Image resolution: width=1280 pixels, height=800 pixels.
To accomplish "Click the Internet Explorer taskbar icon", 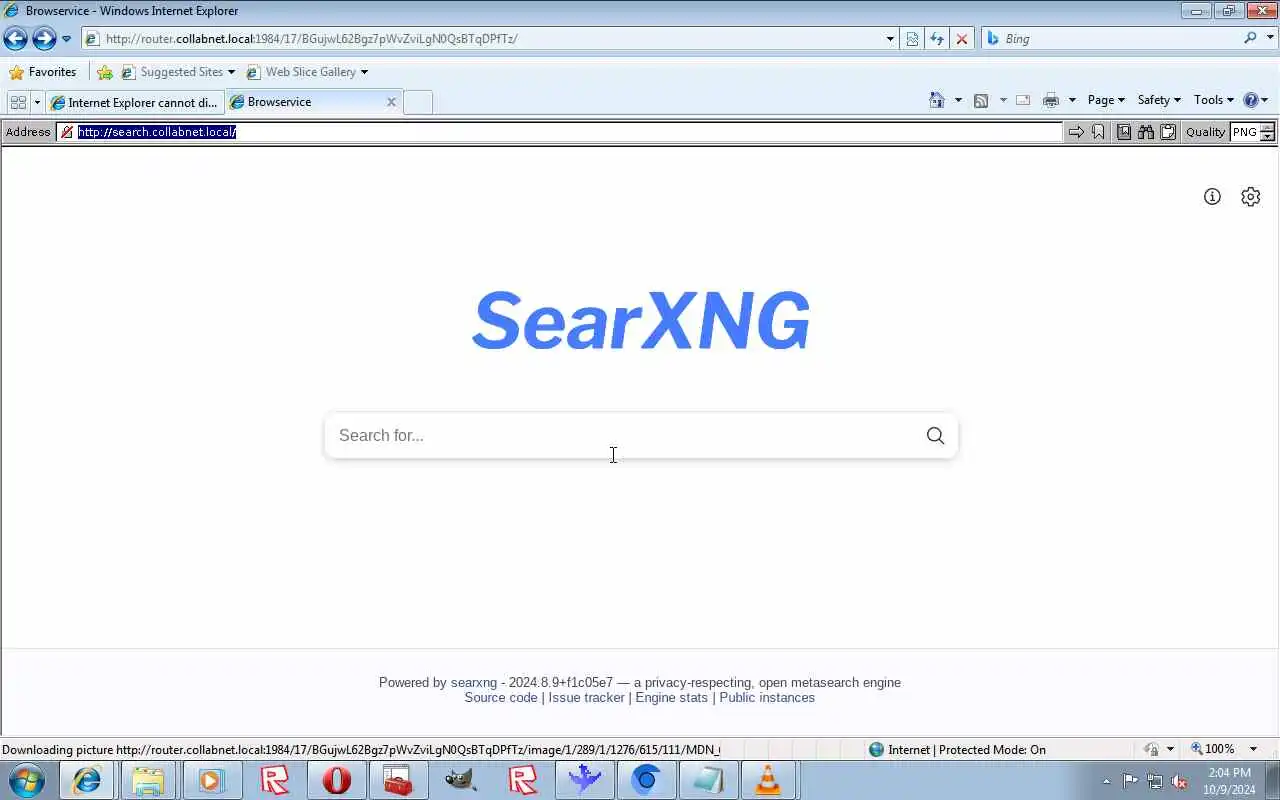I will point(87,780).
